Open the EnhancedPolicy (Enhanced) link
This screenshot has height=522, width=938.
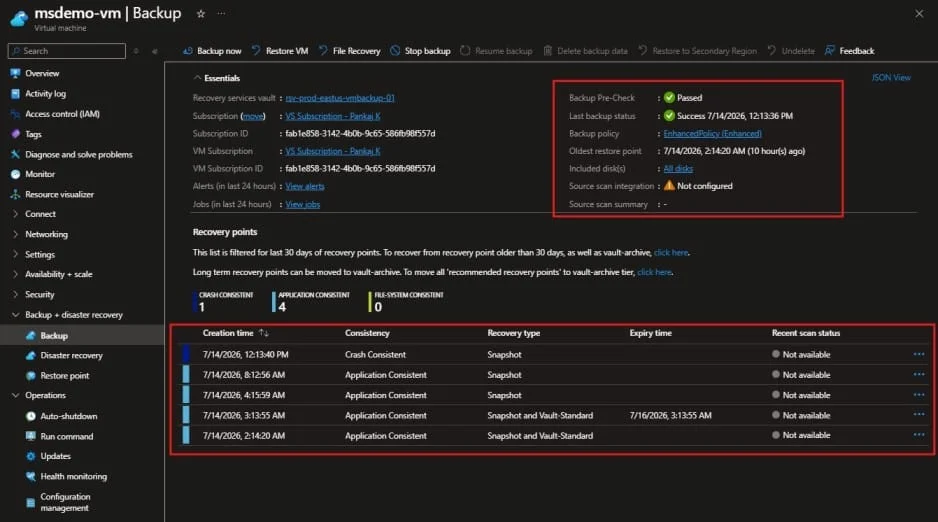pyautogui.click(x=712, y=134)
